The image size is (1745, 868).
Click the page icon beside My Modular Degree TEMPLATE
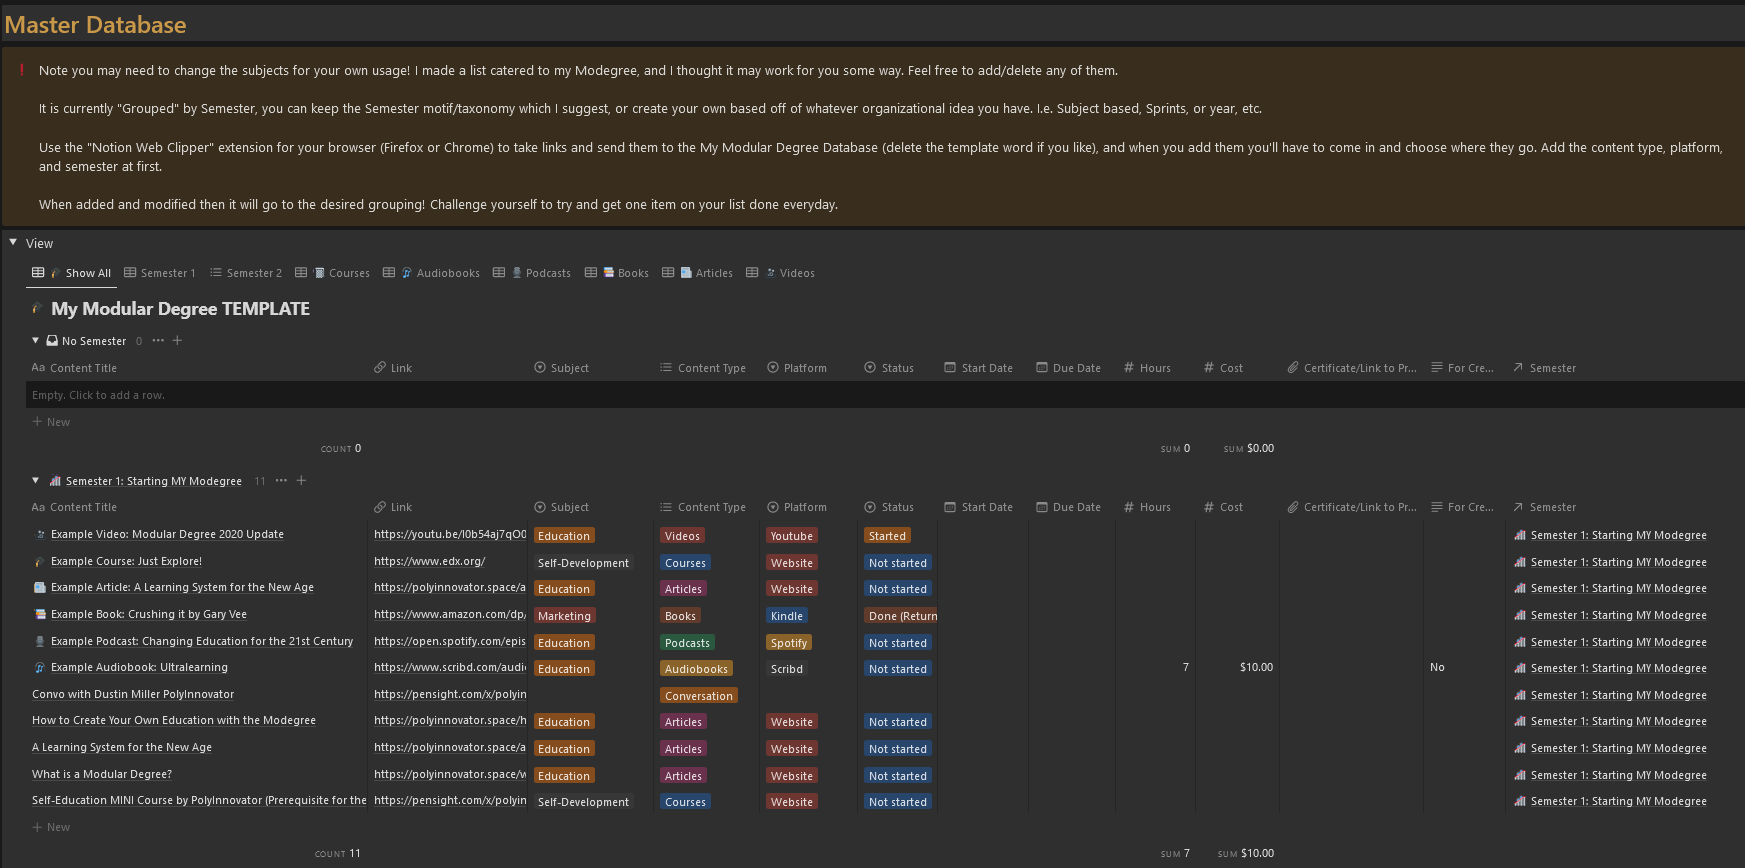pyautogui.click(x=37, y=309)
